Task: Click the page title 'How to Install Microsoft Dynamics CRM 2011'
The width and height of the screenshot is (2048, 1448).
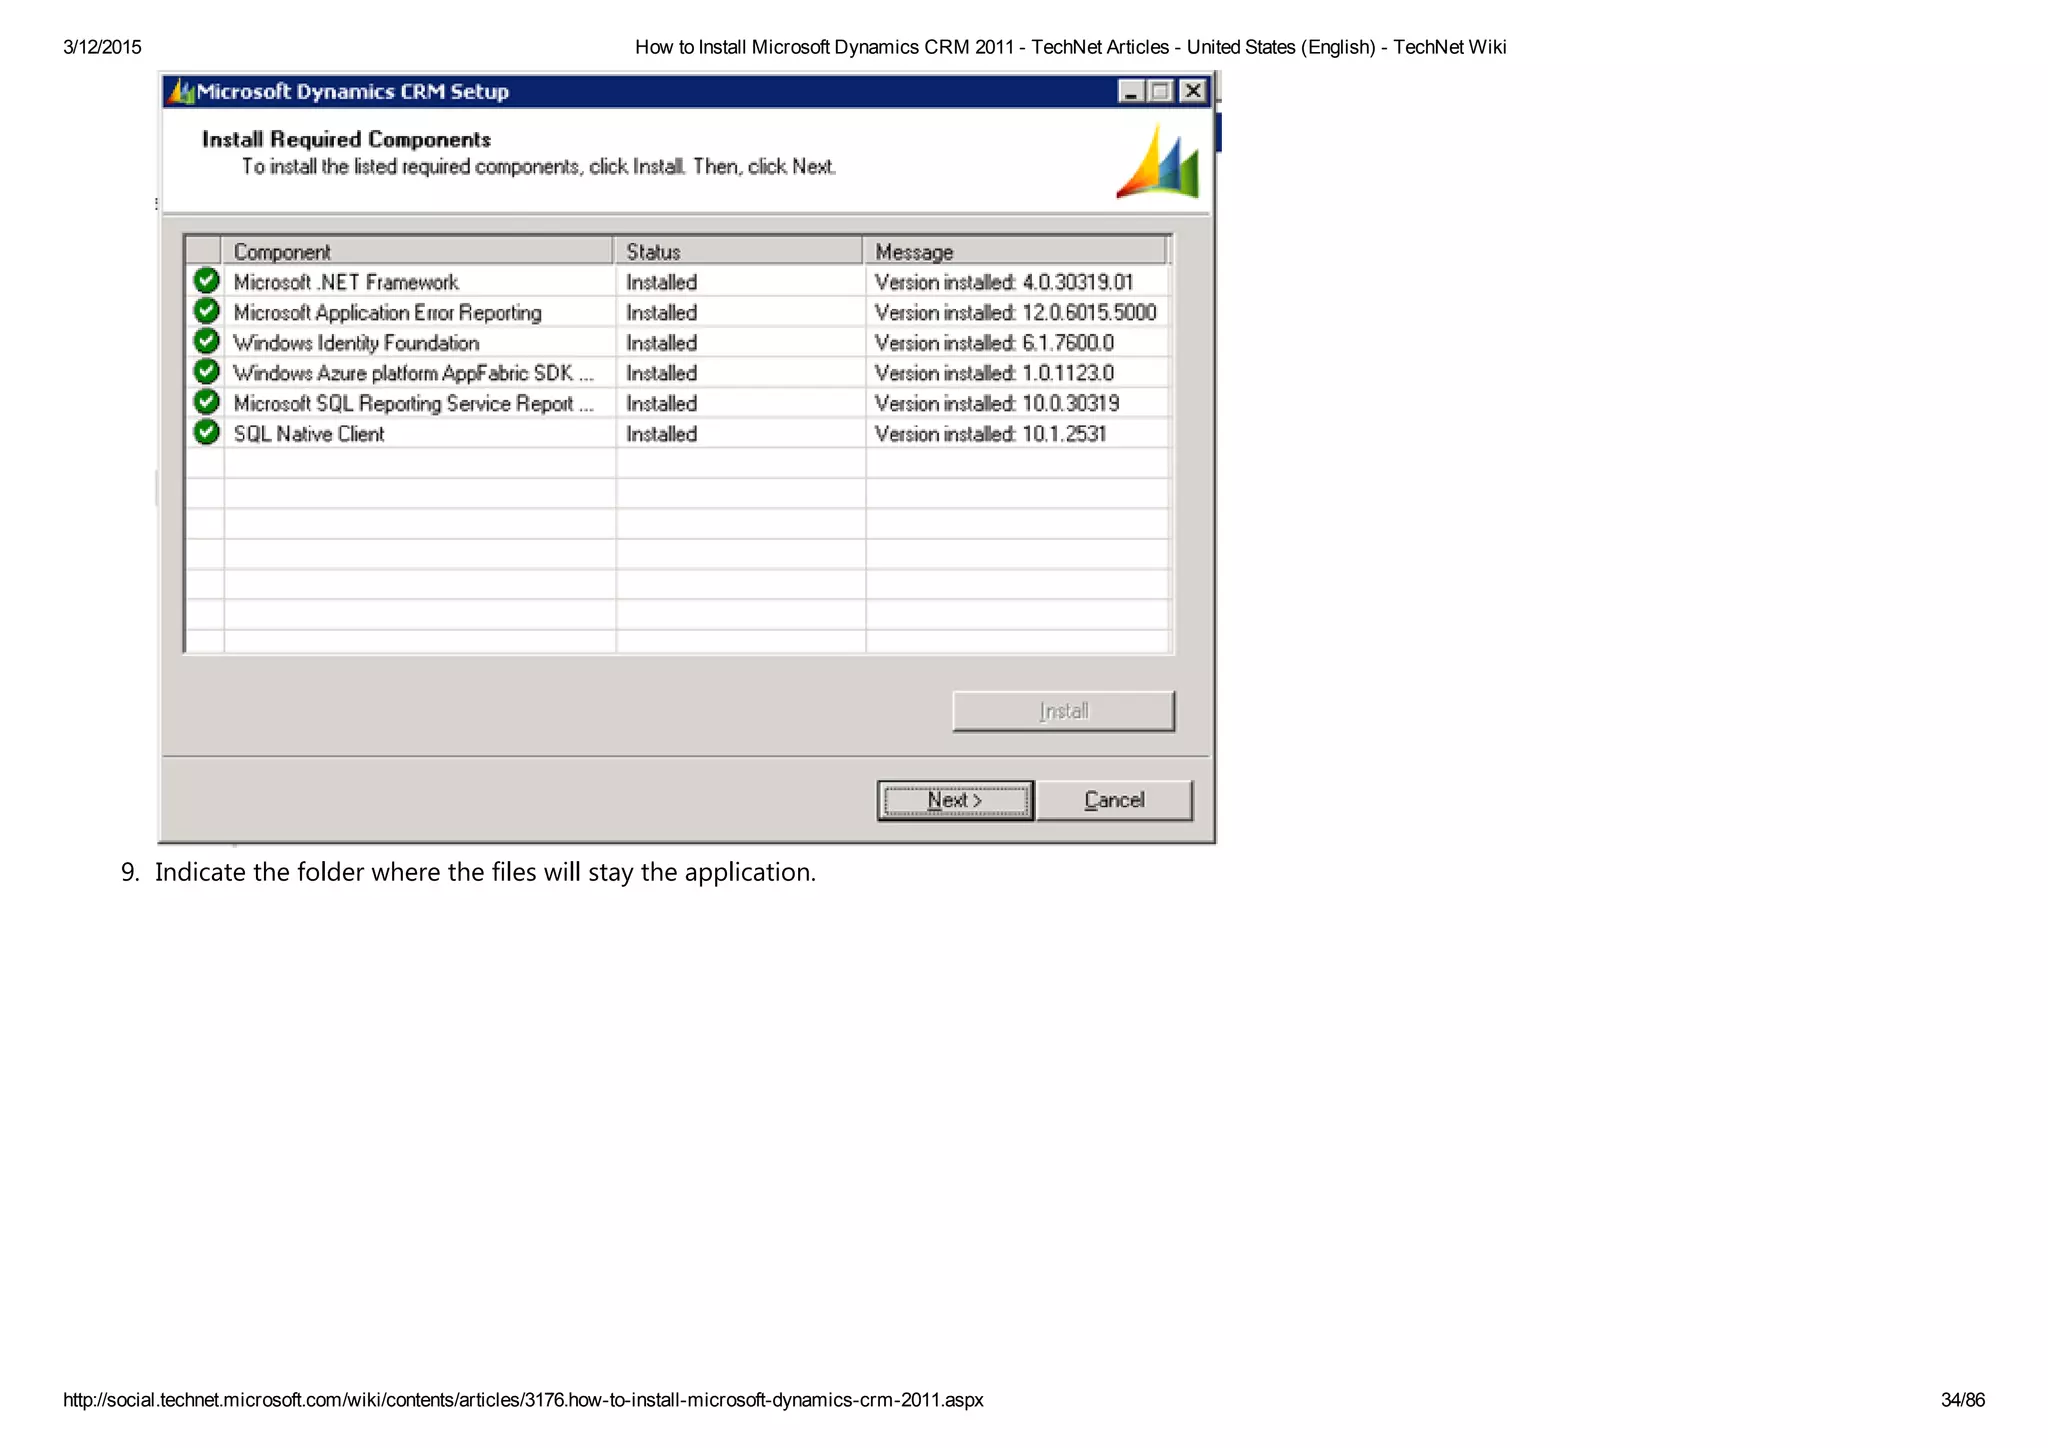Action: coord(824,47)
